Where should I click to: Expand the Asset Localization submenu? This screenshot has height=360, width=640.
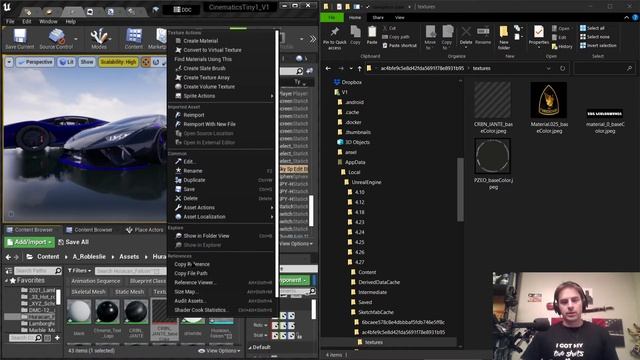(223, 217)
